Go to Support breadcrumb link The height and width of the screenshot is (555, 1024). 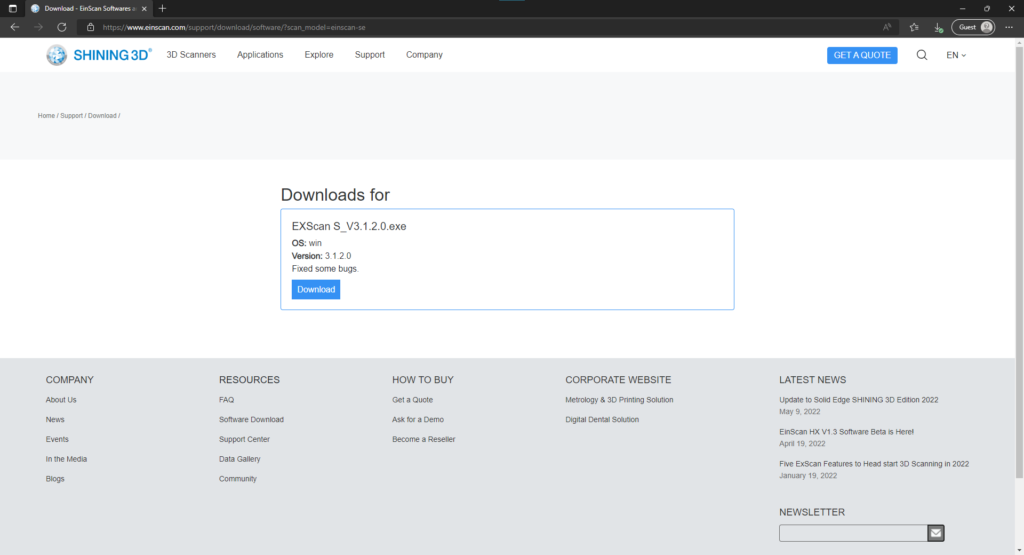point(71,116)
